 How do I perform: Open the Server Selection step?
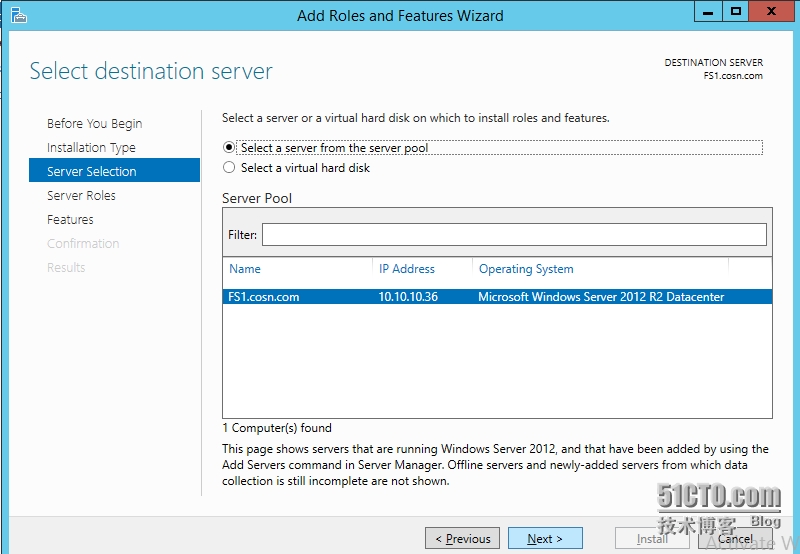(114, 171)
